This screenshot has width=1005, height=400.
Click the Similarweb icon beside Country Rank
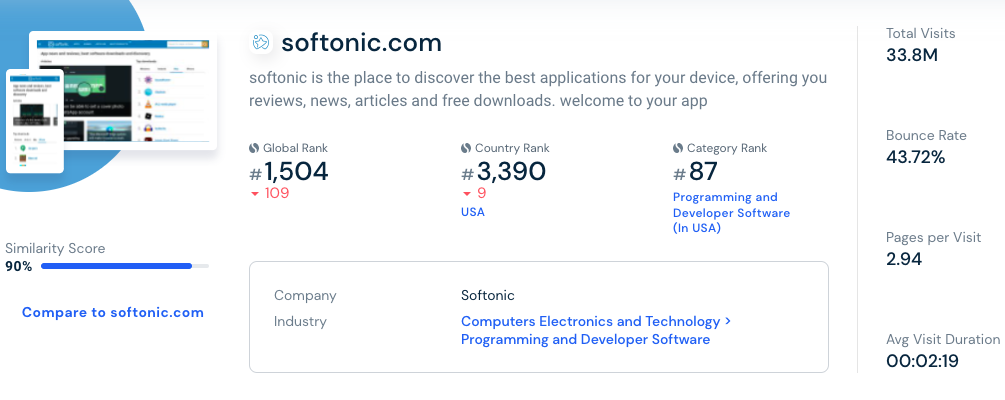[466, 148]
